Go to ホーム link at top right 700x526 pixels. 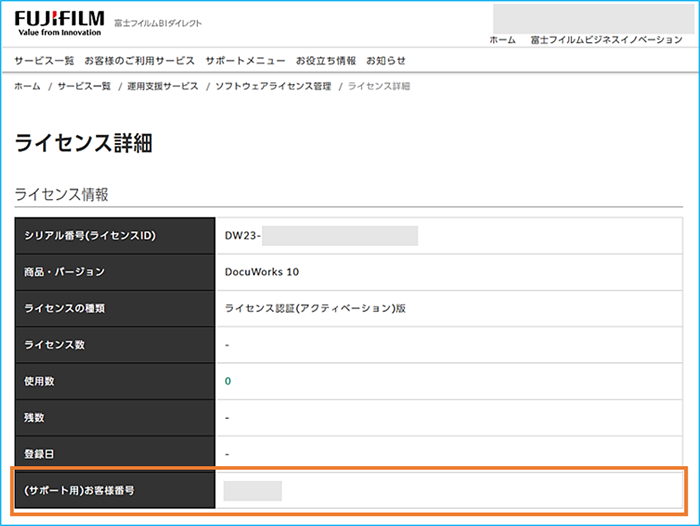point(502,40)
